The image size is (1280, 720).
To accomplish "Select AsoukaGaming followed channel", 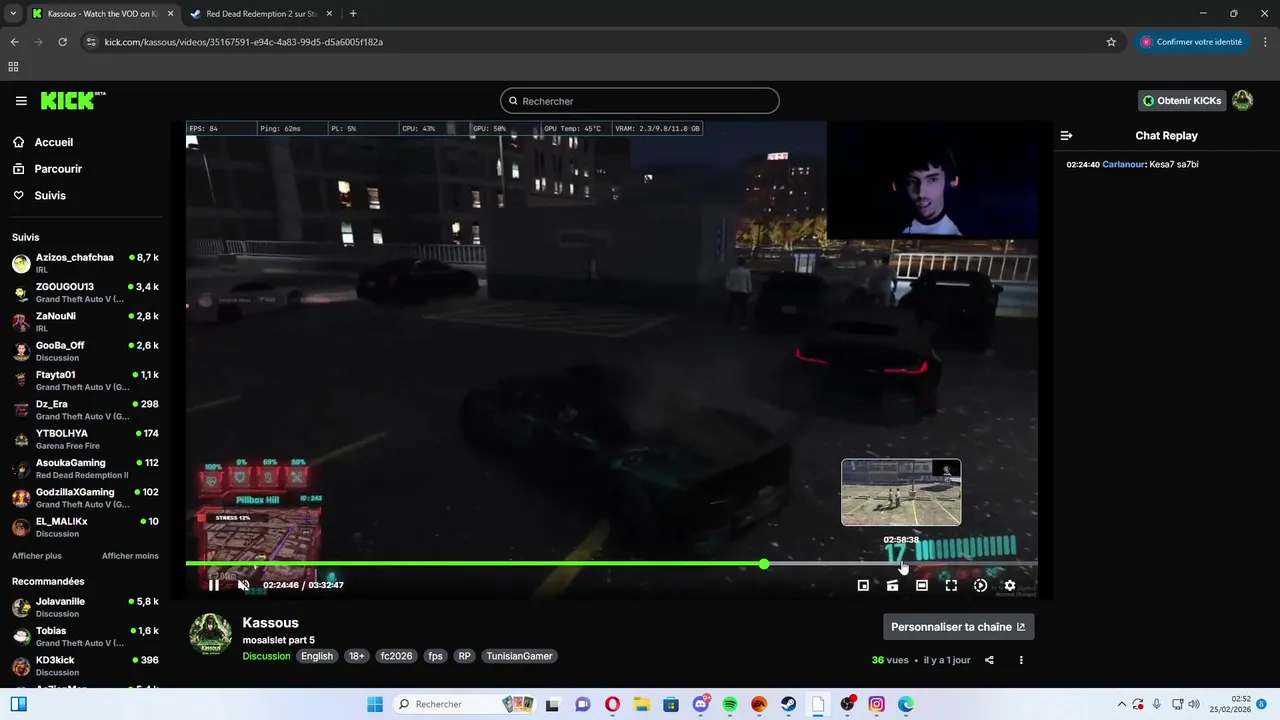I will point(85,469).
